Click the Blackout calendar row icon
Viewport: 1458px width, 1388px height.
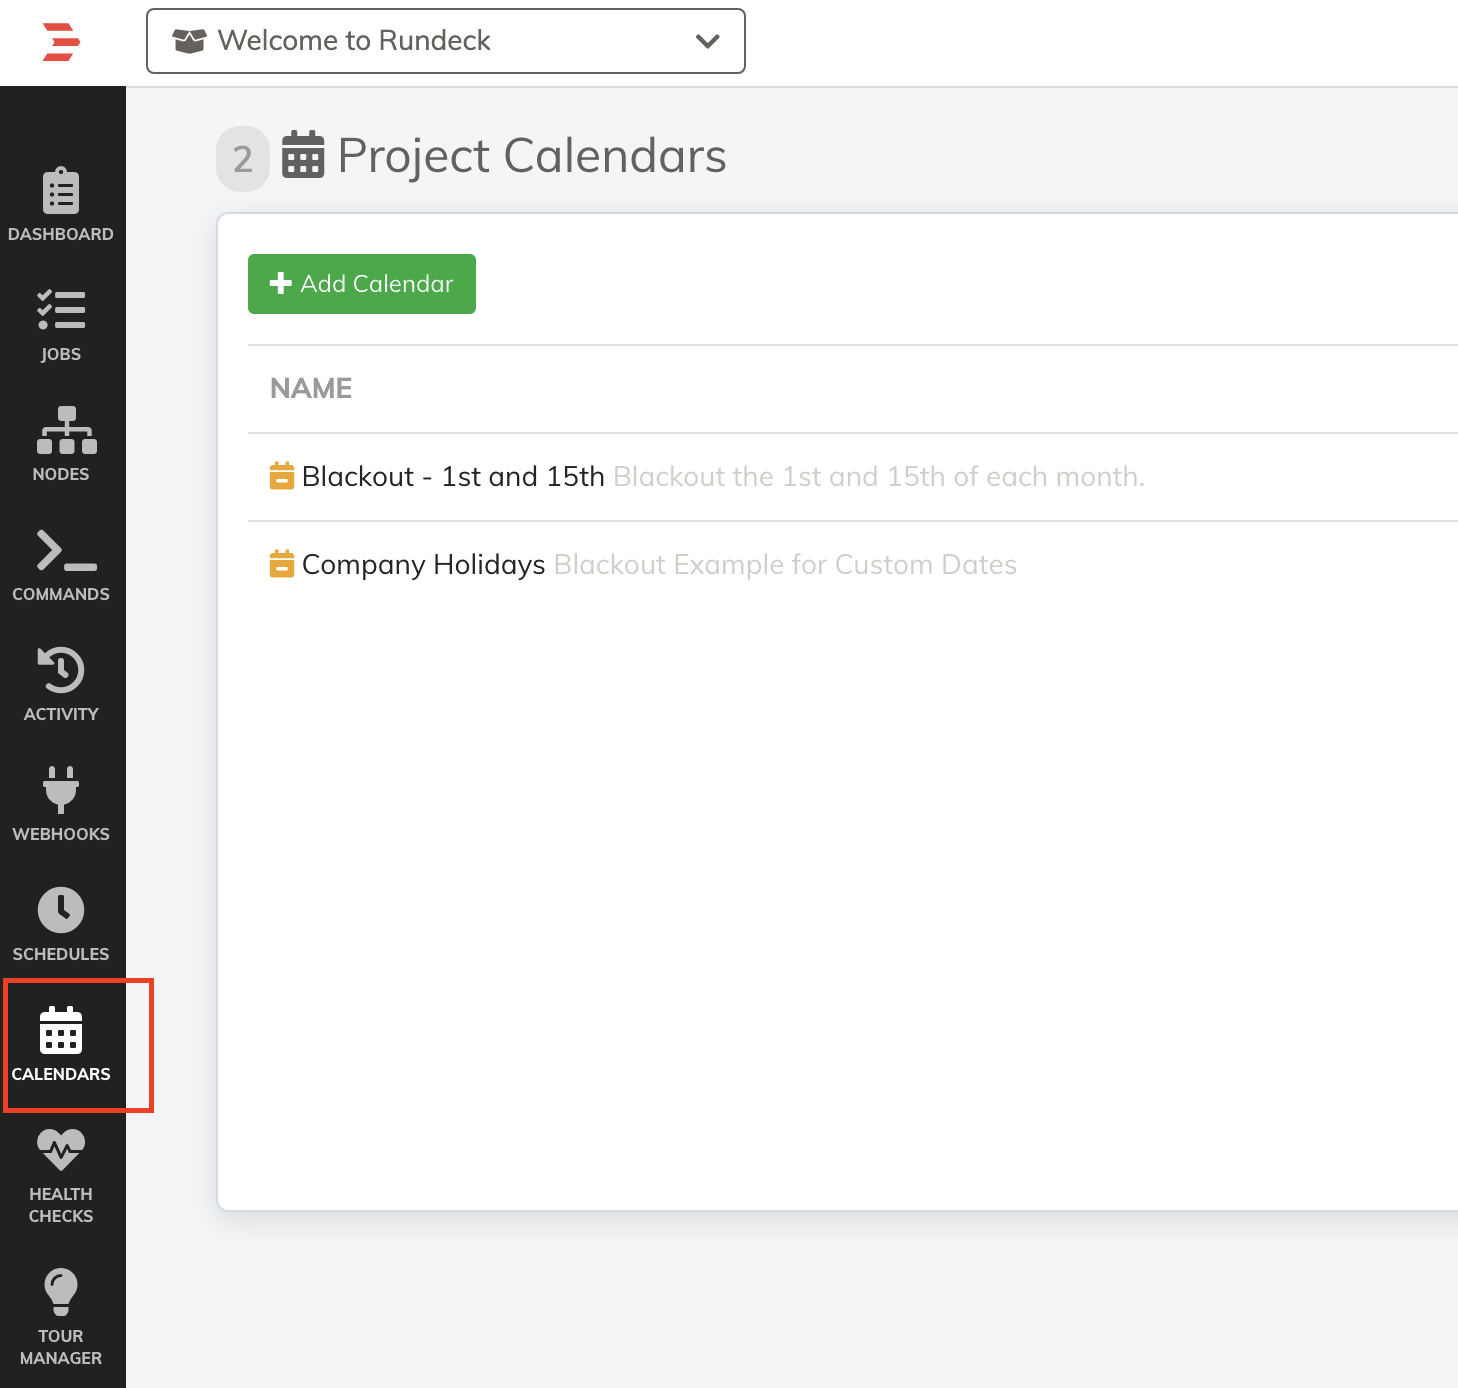click(282, 476)
